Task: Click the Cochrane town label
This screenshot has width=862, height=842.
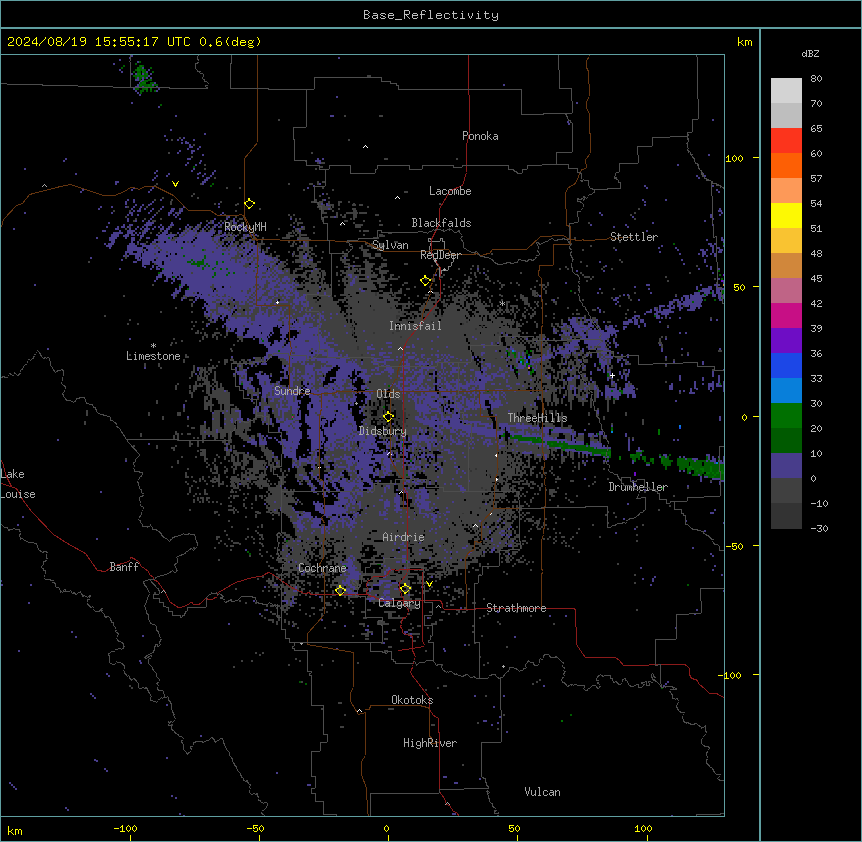Action: click(322, 568)
